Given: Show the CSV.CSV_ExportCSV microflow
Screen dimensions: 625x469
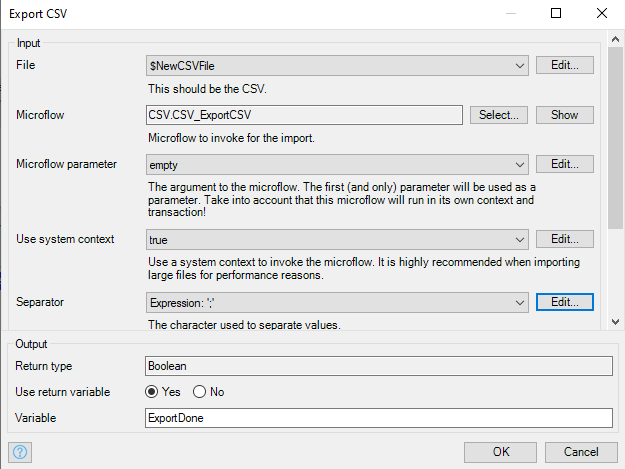Looking at the screenshot, I should 564,115.
